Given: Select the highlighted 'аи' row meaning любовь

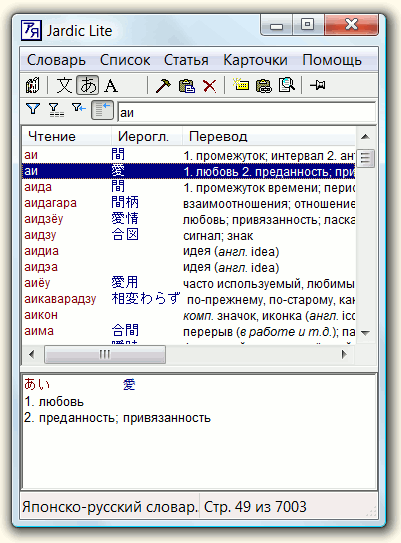Looking at the screenshot, I should coord(189,171).
